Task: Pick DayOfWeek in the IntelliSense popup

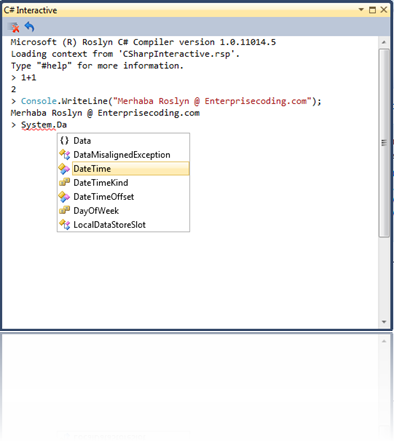Action: (x=96, y=211)
